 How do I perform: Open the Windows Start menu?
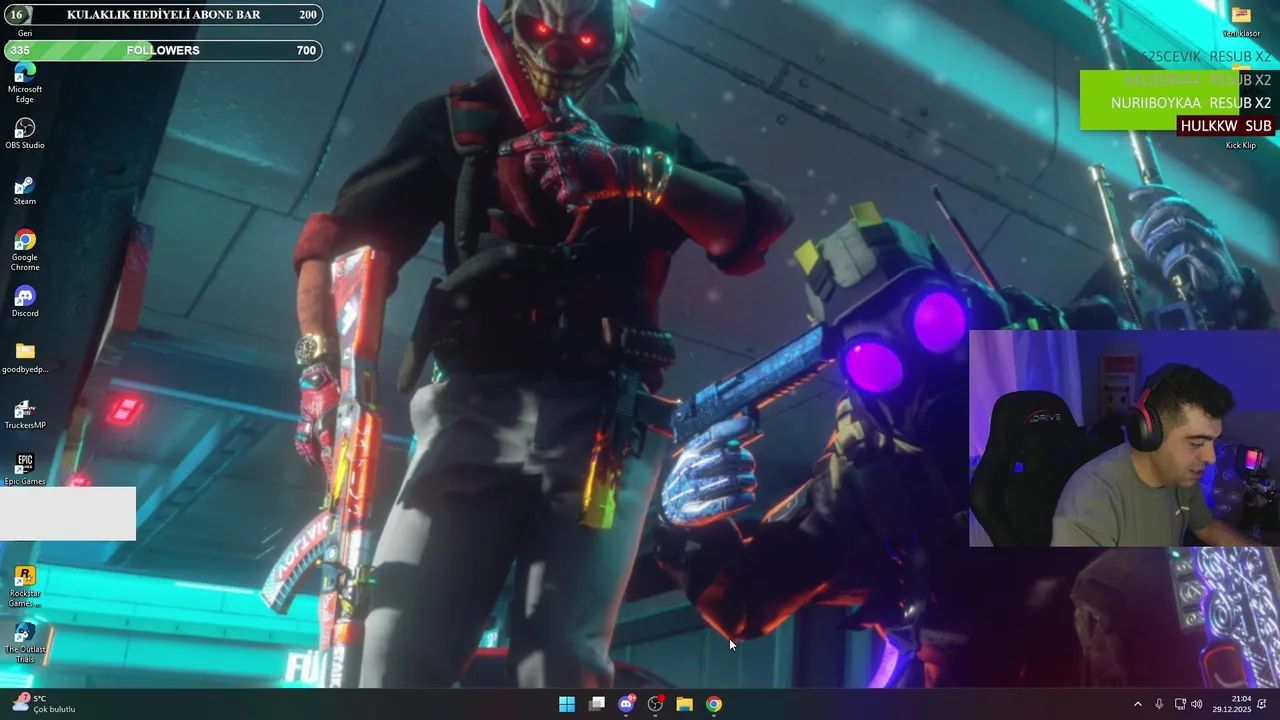567,704
